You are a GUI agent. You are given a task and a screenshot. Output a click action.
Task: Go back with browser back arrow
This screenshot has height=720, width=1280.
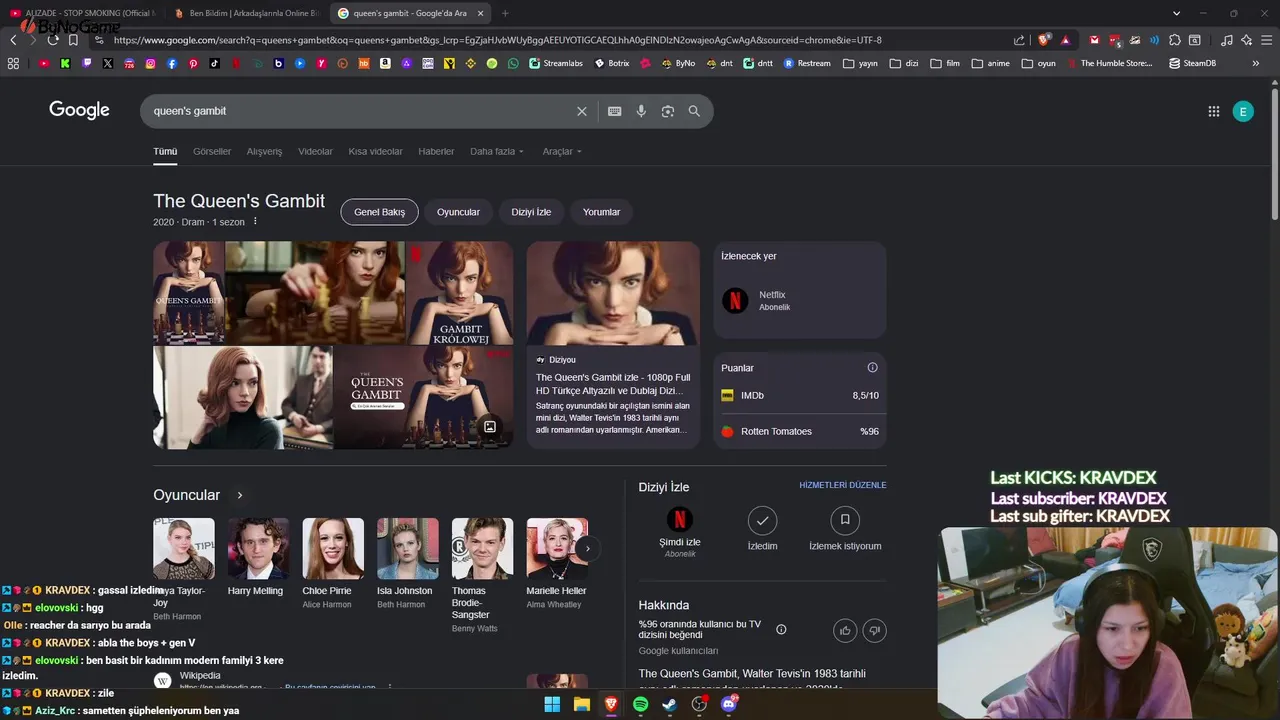(x=13, y=40)
